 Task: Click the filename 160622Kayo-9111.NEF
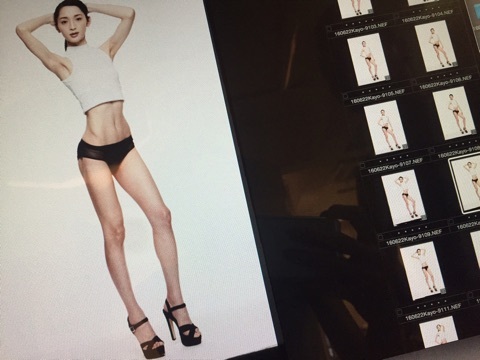(x=433, y=312)
